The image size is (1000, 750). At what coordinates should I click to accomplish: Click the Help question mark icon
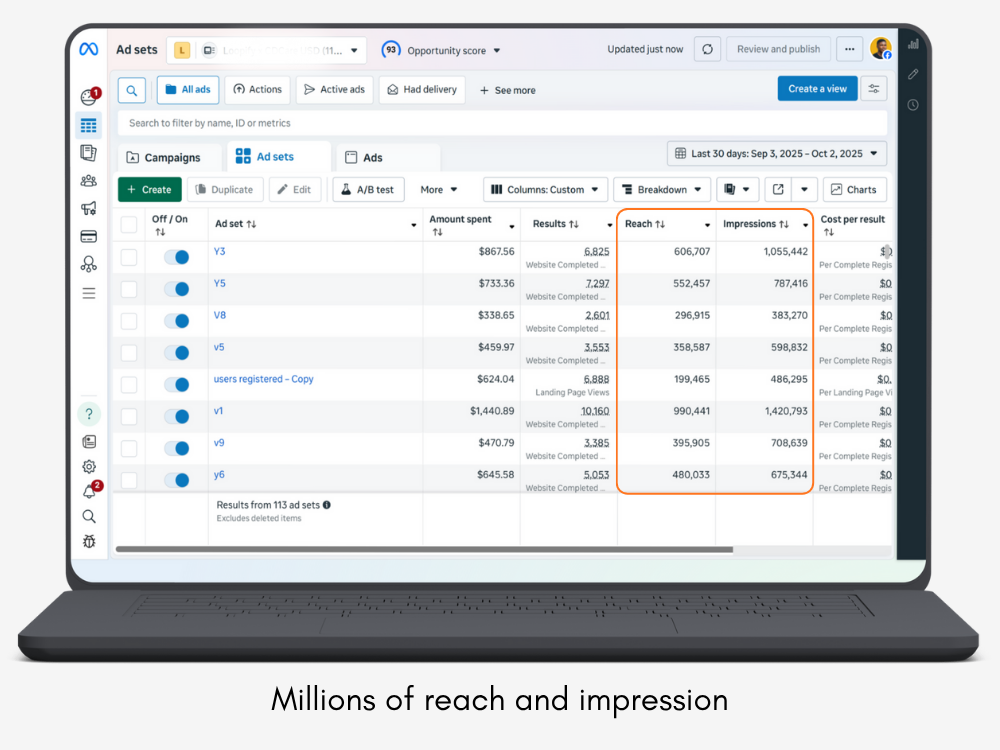[x=89, y=414]
